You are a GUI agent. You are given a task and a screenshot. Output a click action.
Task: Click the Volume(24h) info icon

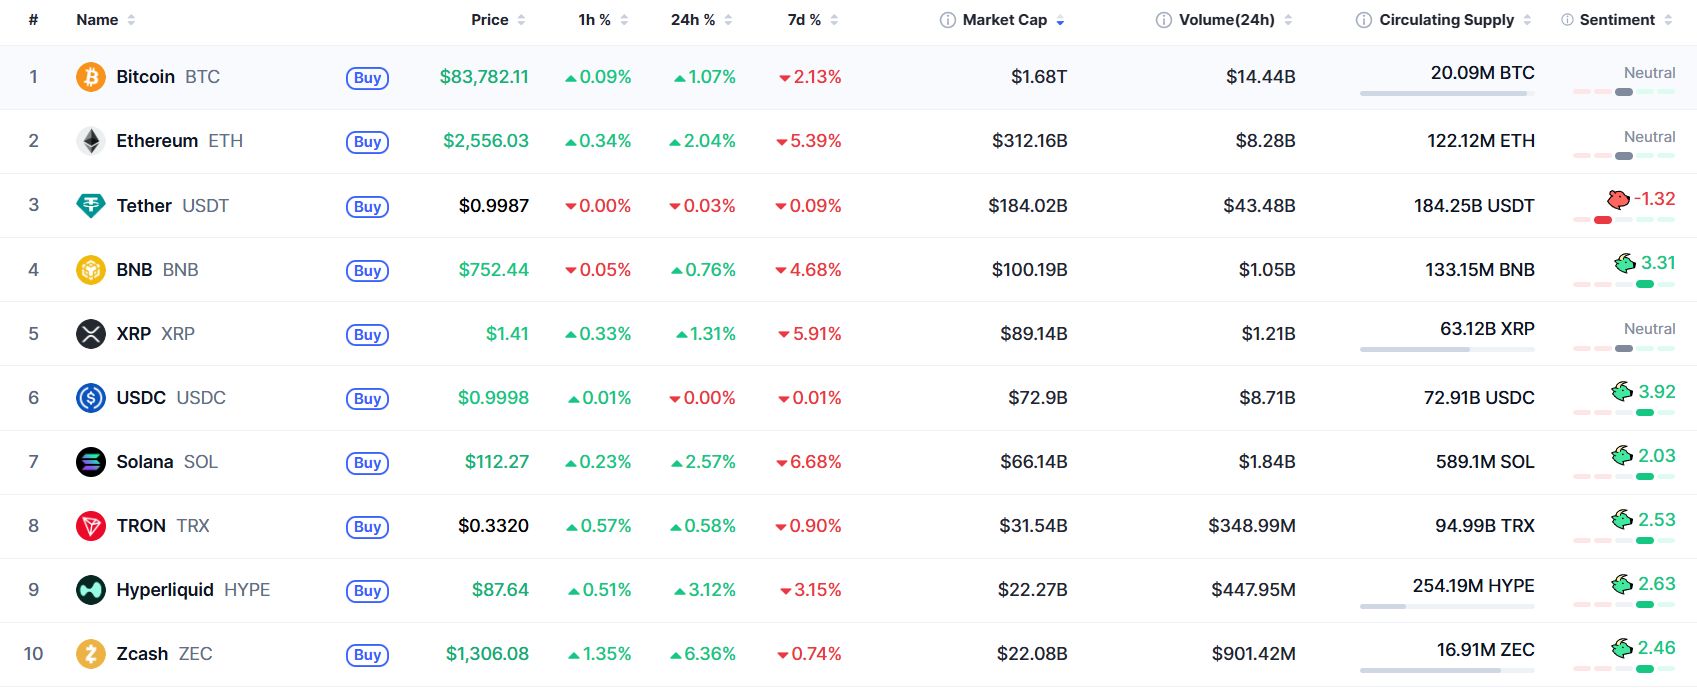tap(1164, 20)
